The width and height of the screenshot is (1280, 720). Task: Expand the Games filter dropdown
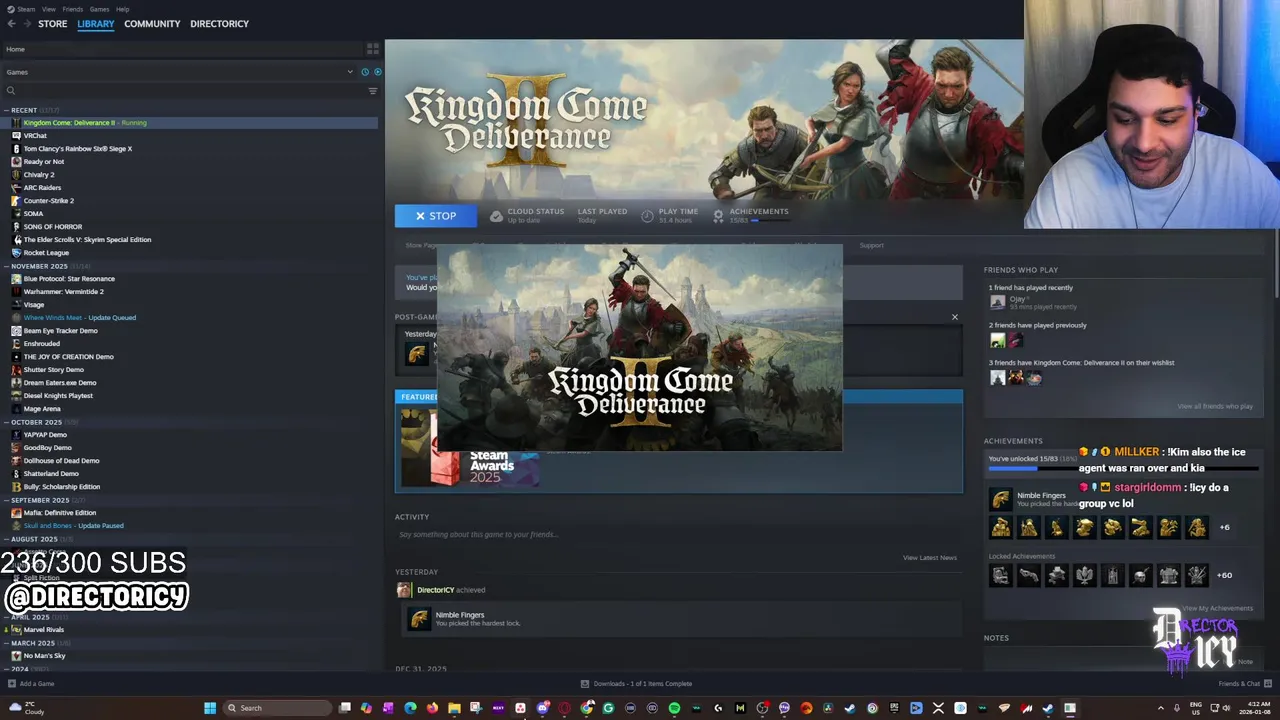pos(350,72)
